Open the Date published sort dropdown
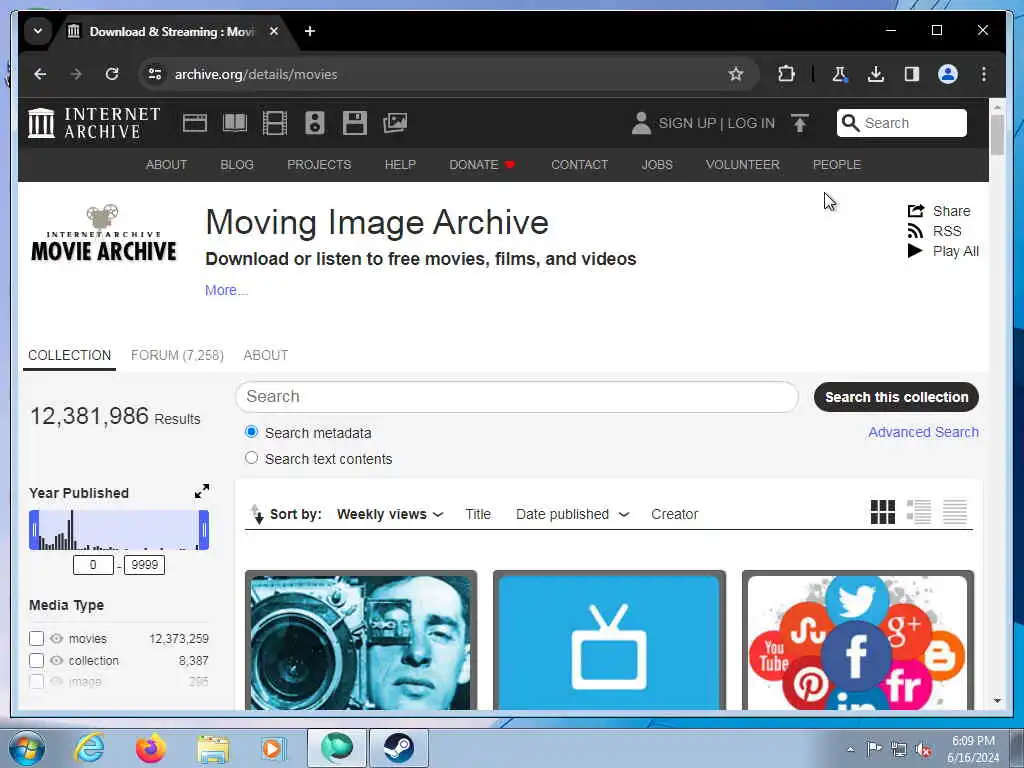Viewport: 1024px width, 768px height. point(572,514)
